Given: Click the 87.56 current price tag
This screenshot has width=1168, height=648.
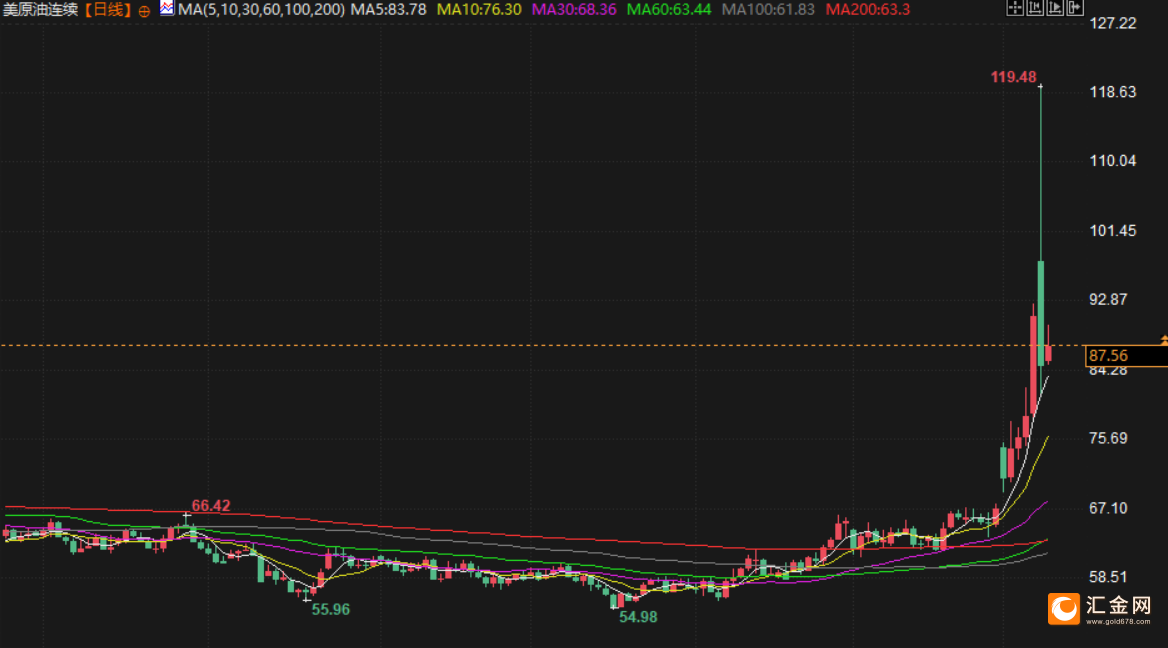Looking at the screenshot, I should pos(1126,356).
